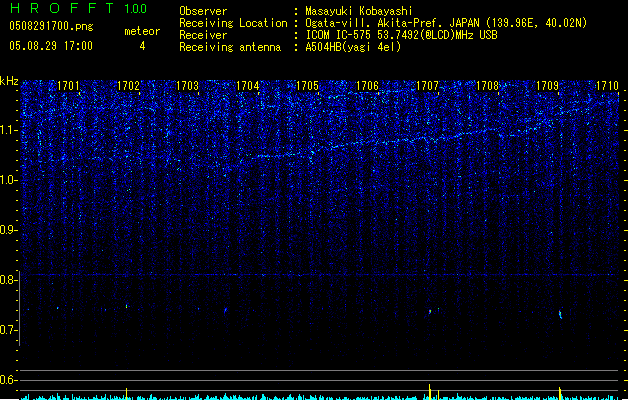Click the 0.8 frequency axis label
This screenshot has width=629, height=400.
(x=9, y=280)
